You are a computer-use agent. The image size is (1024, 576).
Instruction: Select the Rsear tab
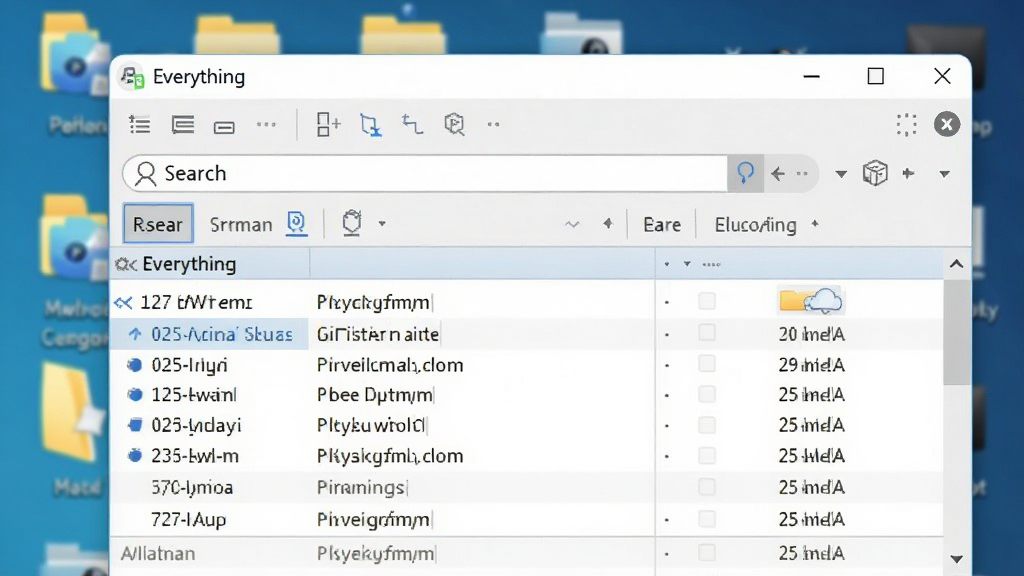pyautogui.click(x=157, y=224)
